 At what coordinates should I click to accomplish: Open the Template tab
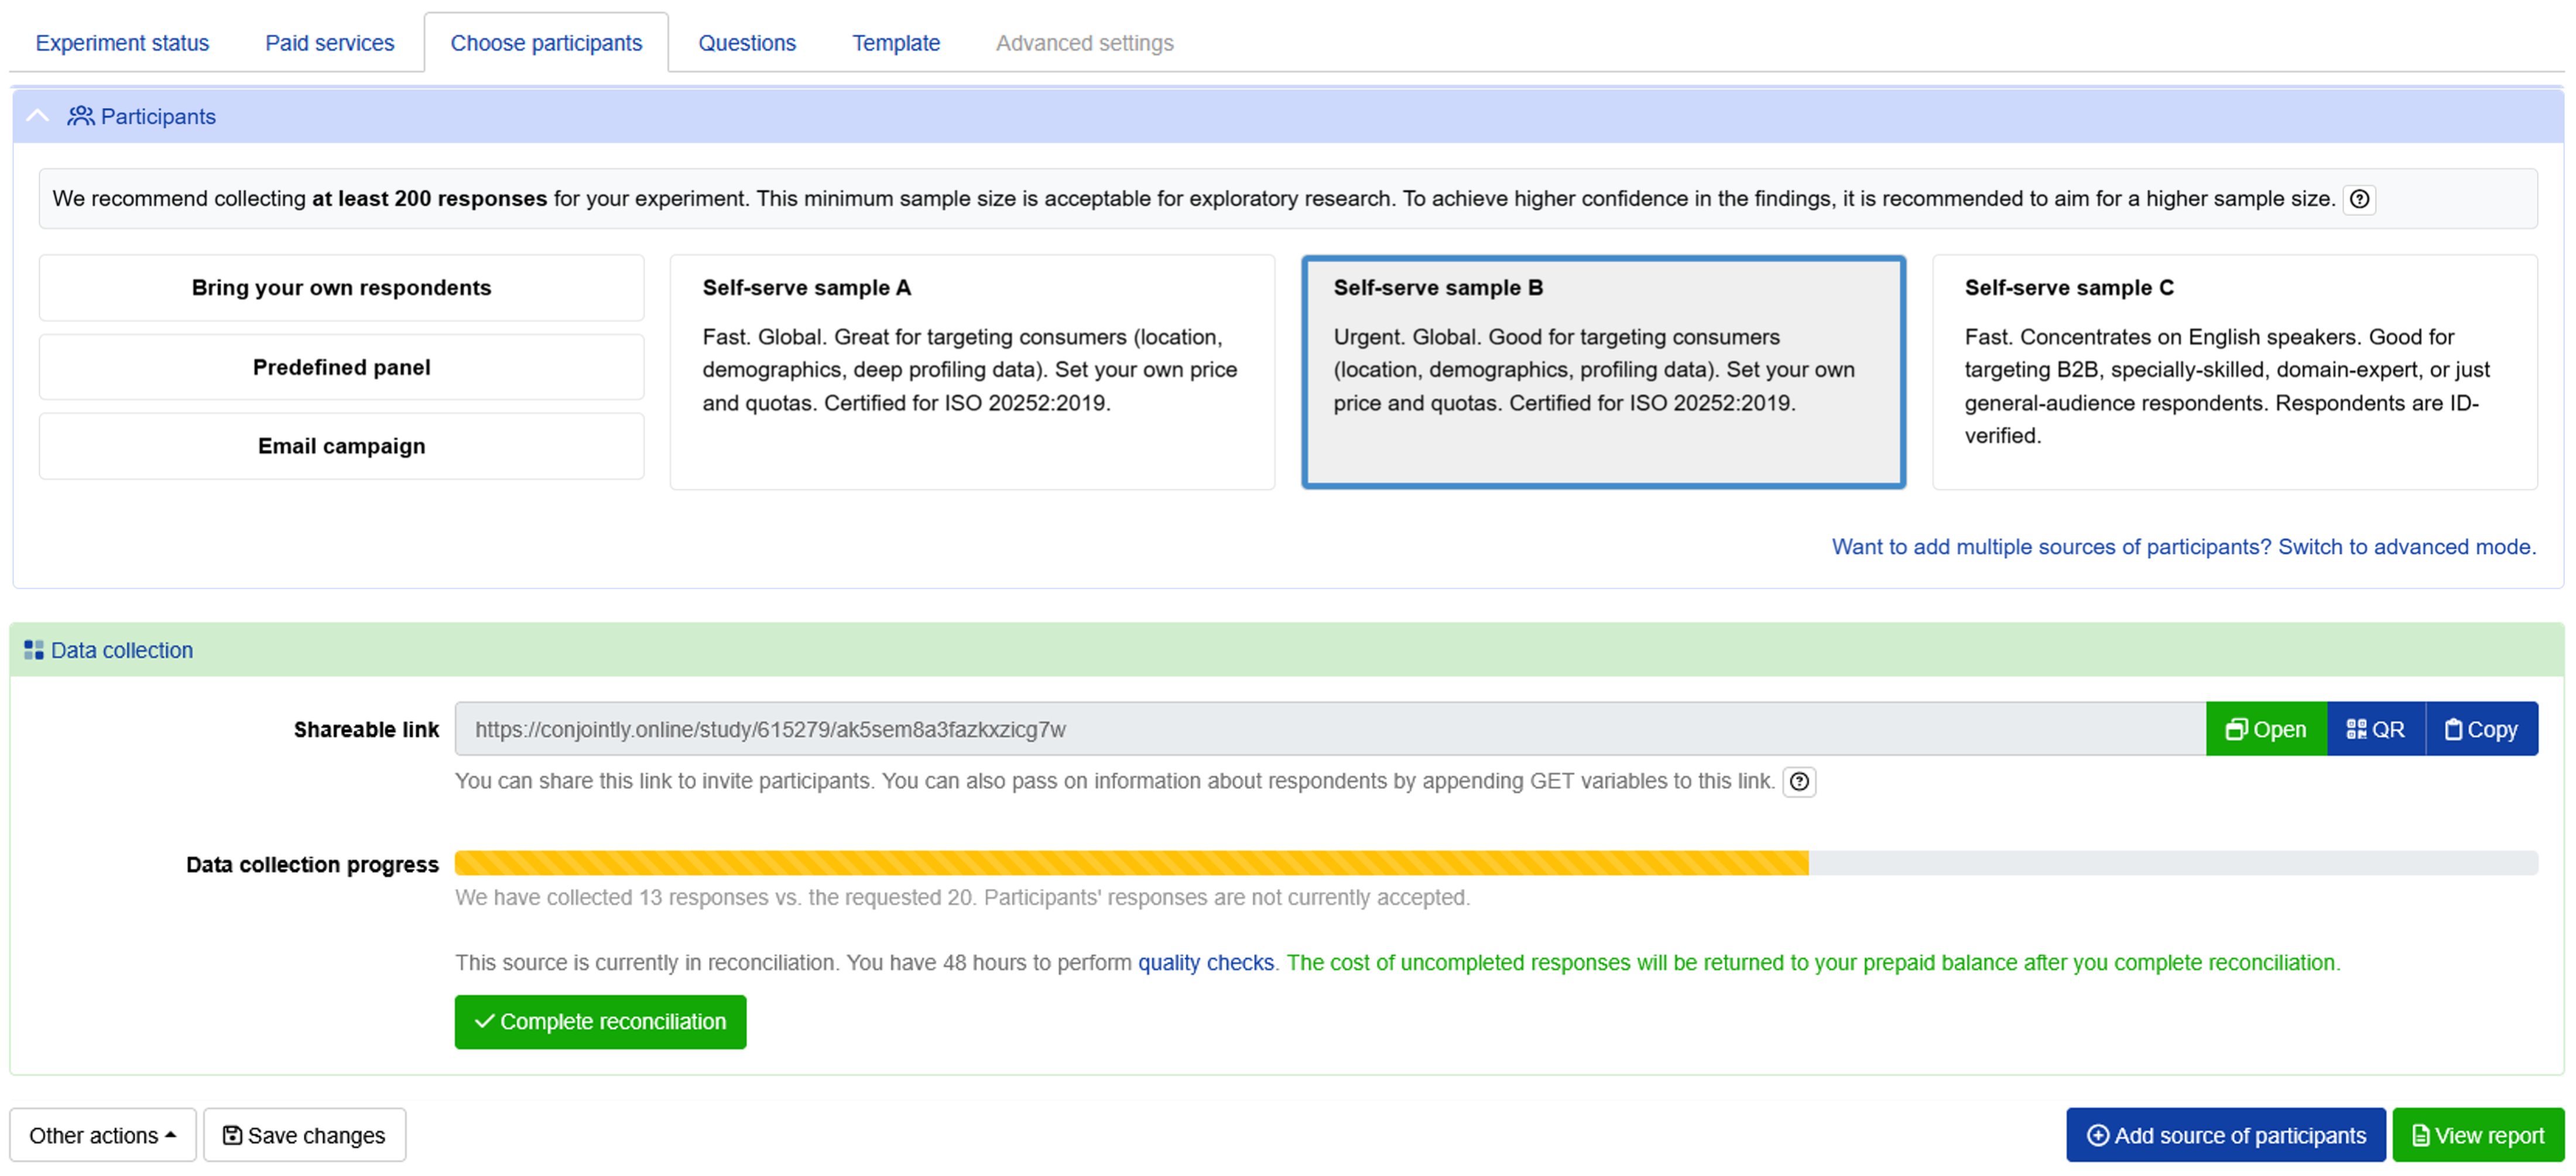point(896,43)
